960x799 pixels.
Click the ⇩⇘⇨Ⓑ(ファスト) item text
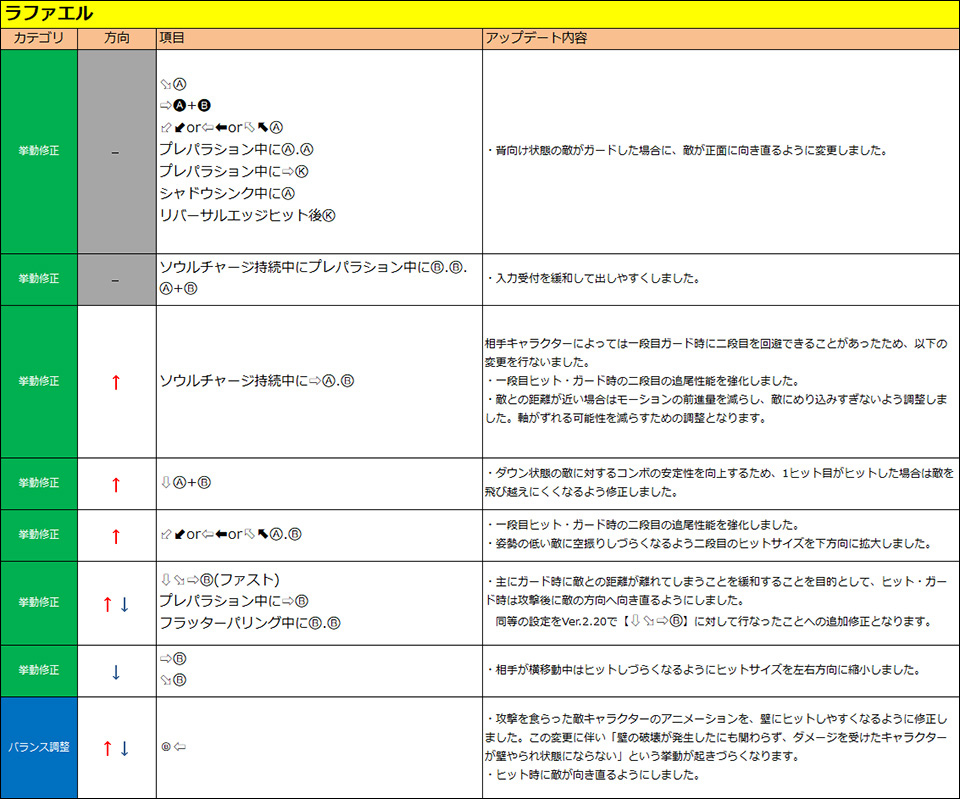click(219, 580)
